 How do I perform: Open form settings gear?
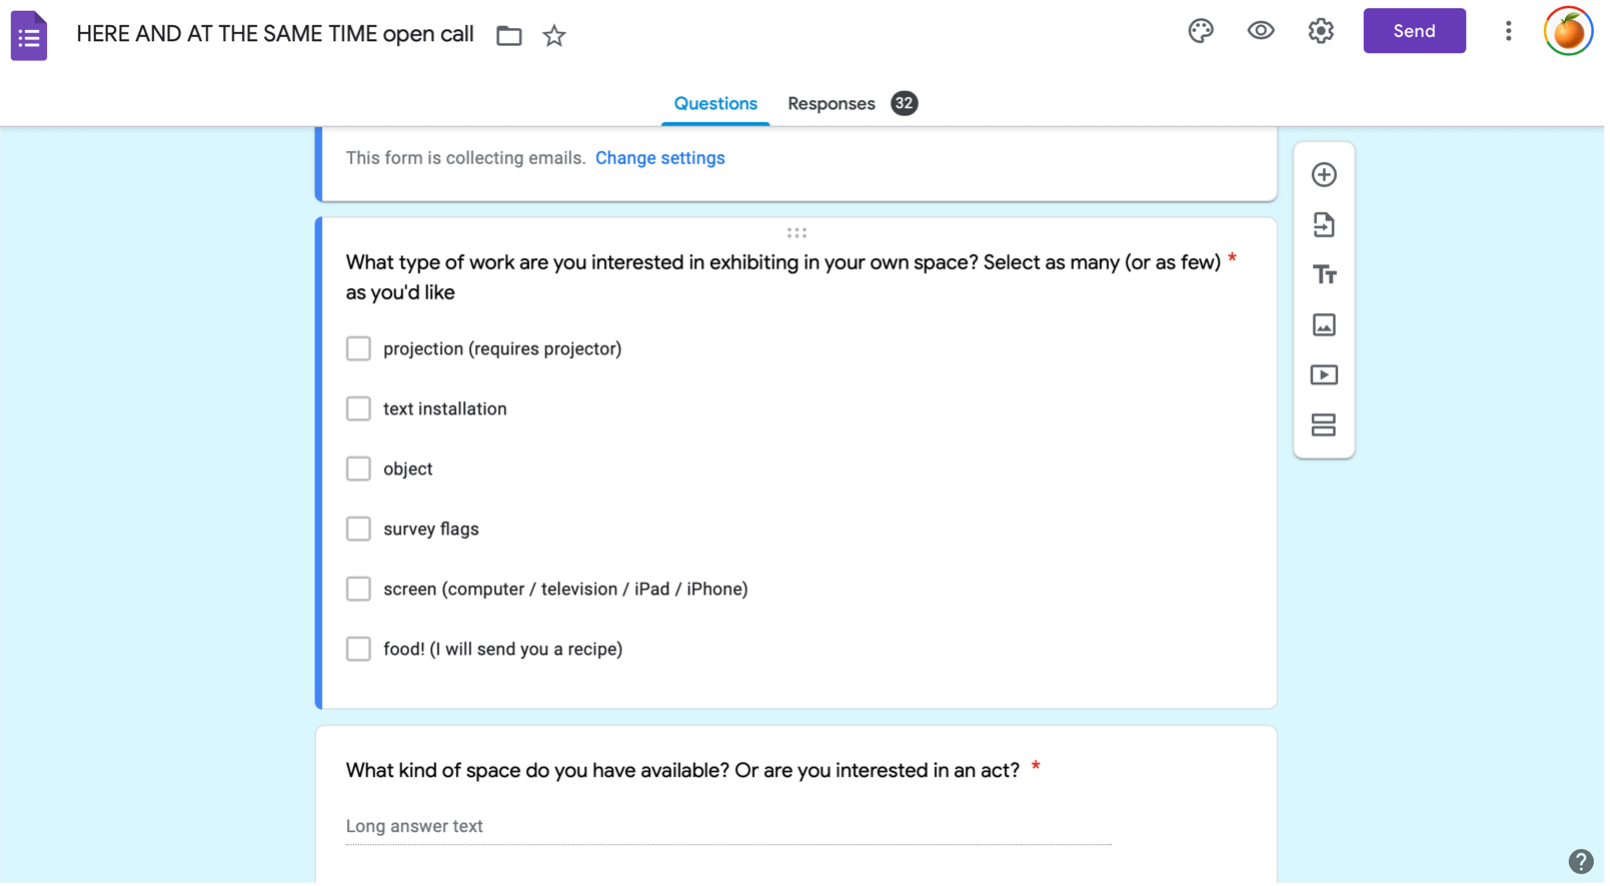(1321, 31)
